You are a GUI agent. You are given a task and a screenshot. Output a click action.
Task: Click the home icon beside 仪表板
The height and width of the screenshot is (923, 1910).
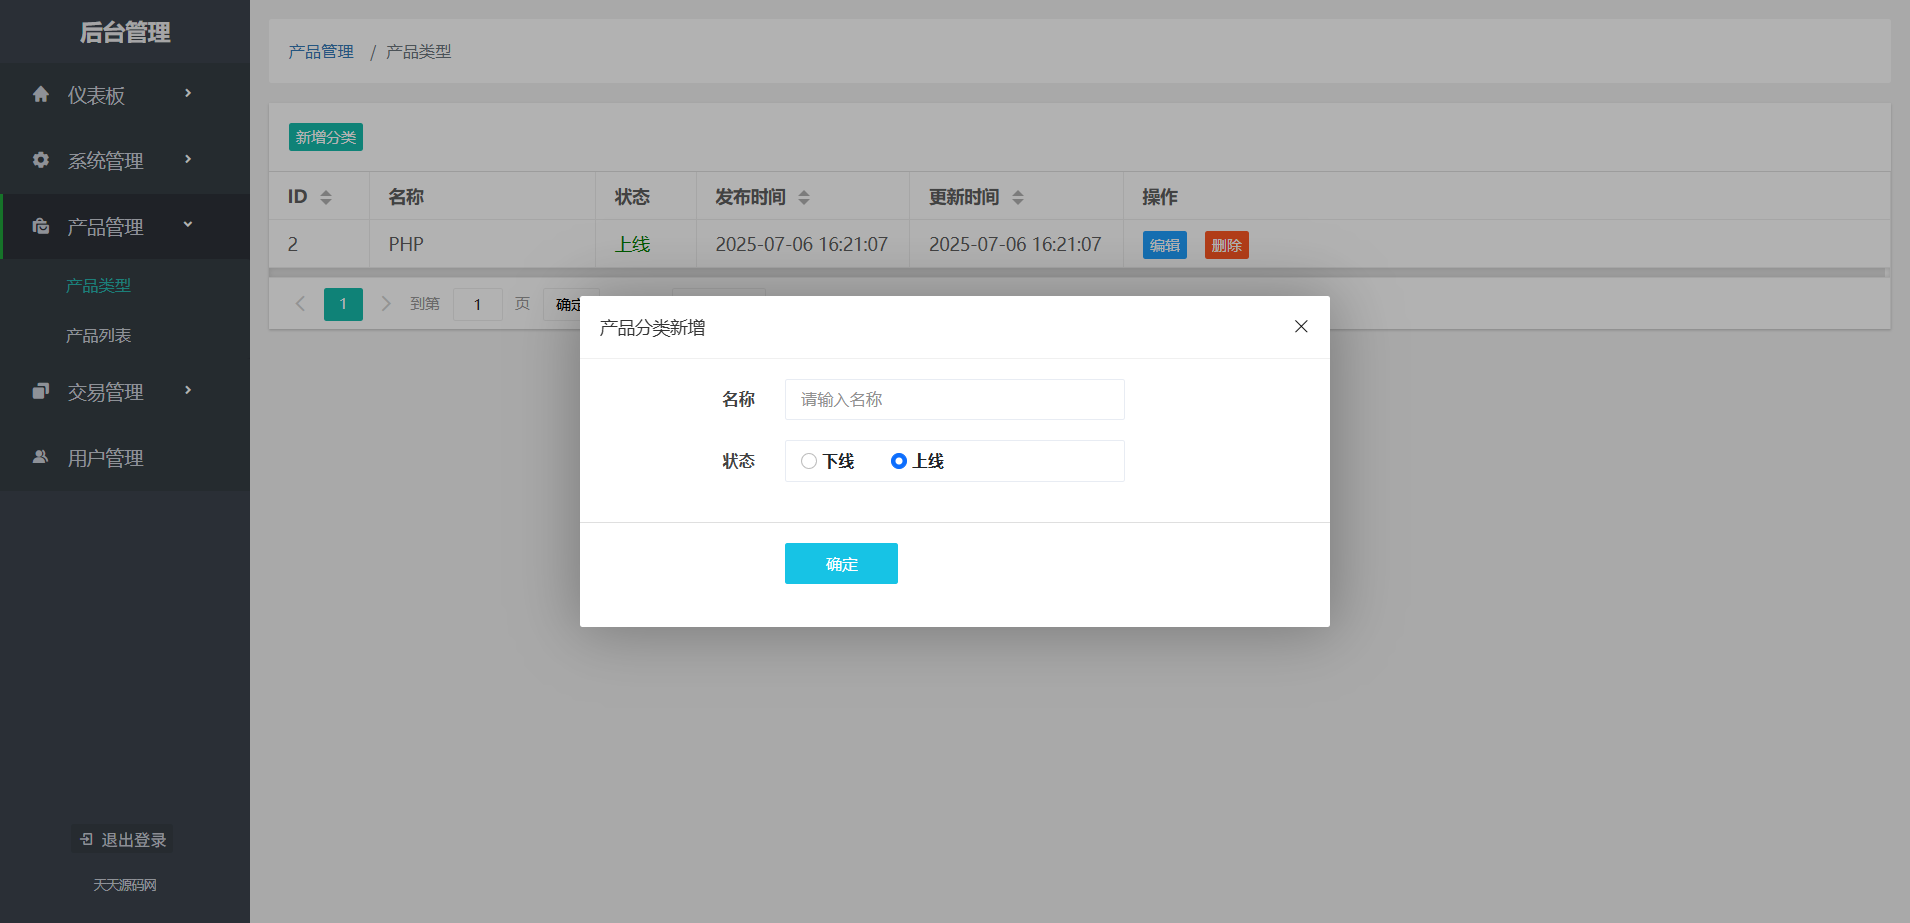point(41,94)
